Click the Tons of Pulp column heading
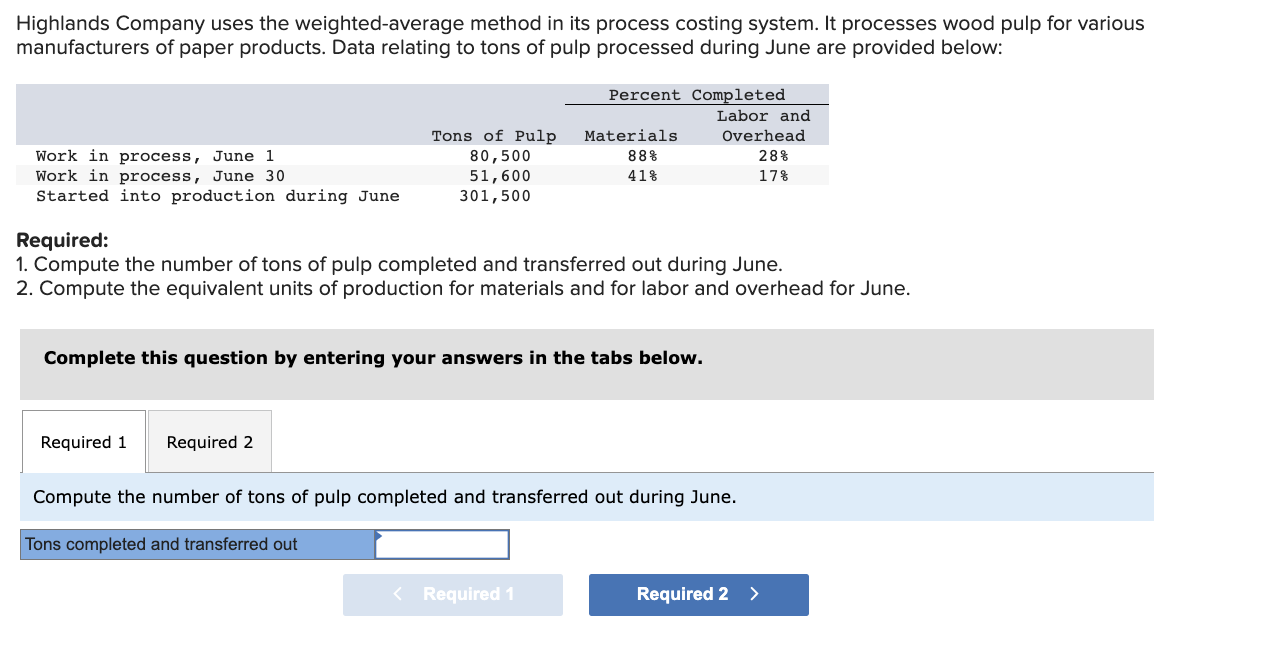The height and width of the screenshot is (666, 1270). (x=493, y=135)
